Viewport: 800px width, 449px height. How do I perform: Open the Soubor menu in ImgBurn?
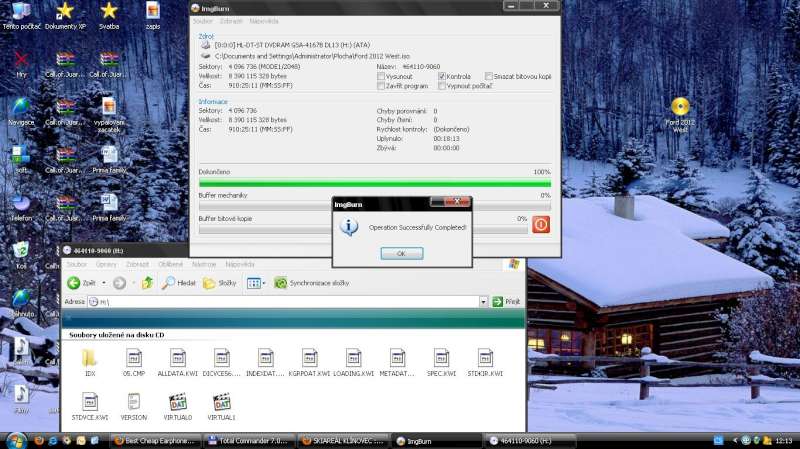(203, 21)
